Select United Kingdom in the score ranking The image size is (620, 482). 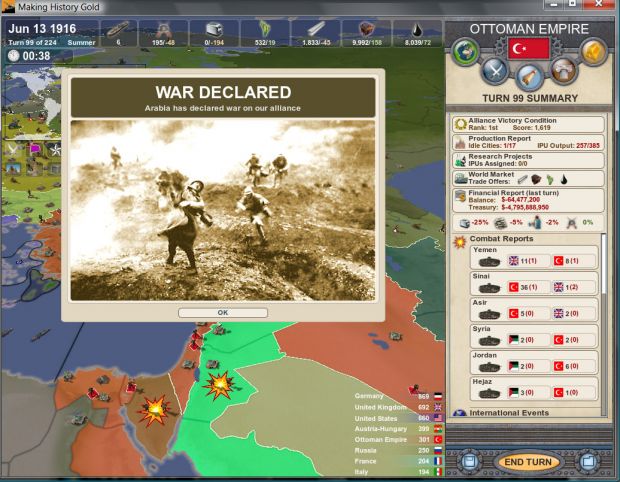[x=398, y=407]
